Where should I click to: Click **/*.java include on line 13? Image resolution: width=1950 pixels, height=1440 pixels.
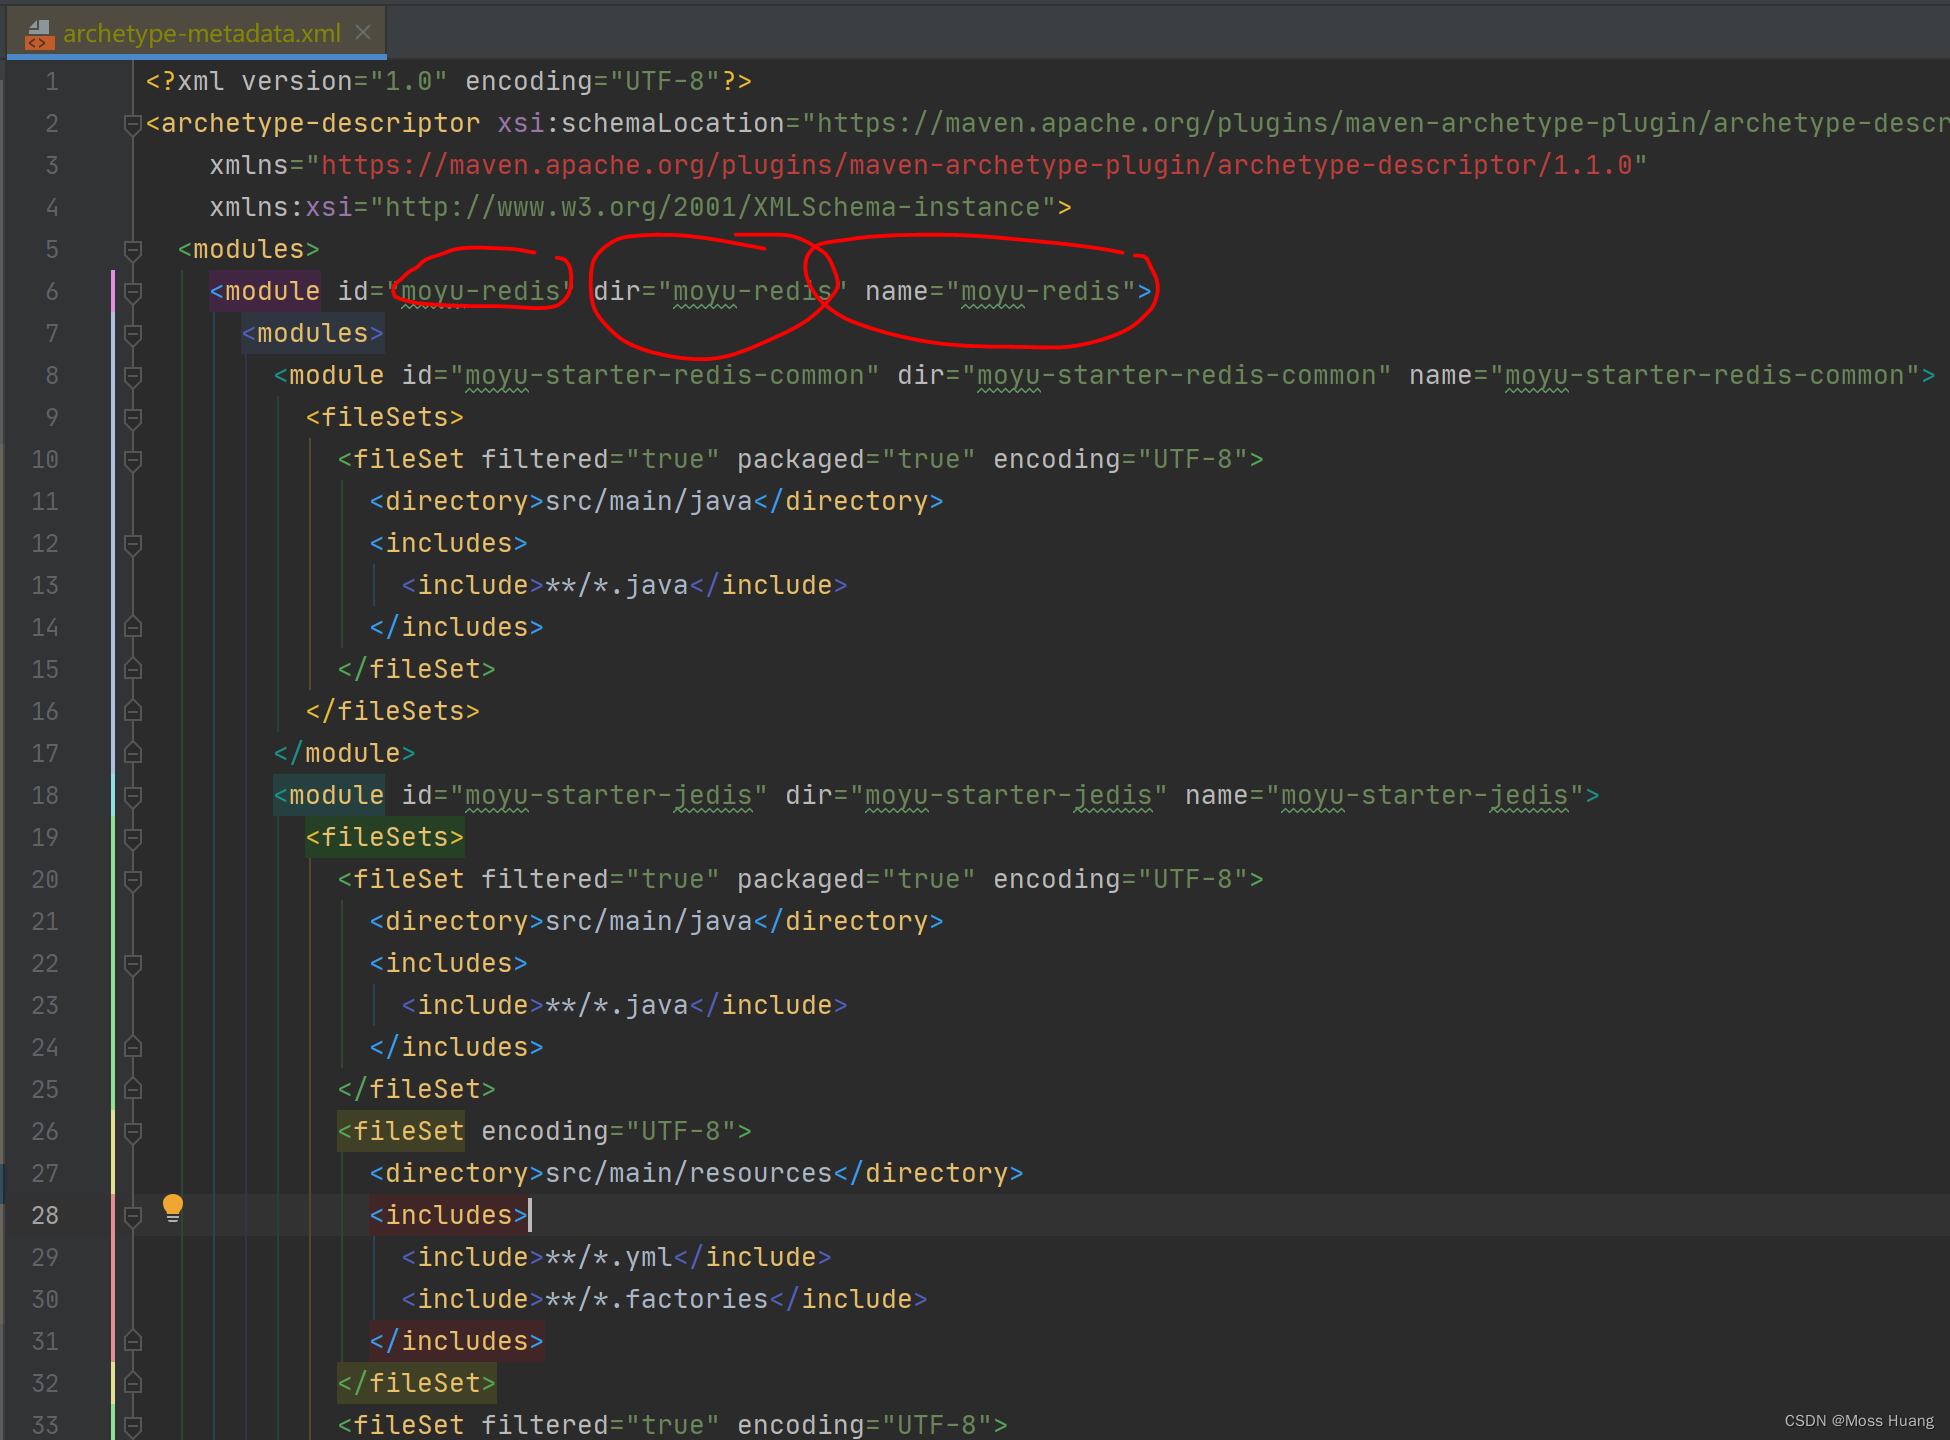pos(617,585)
